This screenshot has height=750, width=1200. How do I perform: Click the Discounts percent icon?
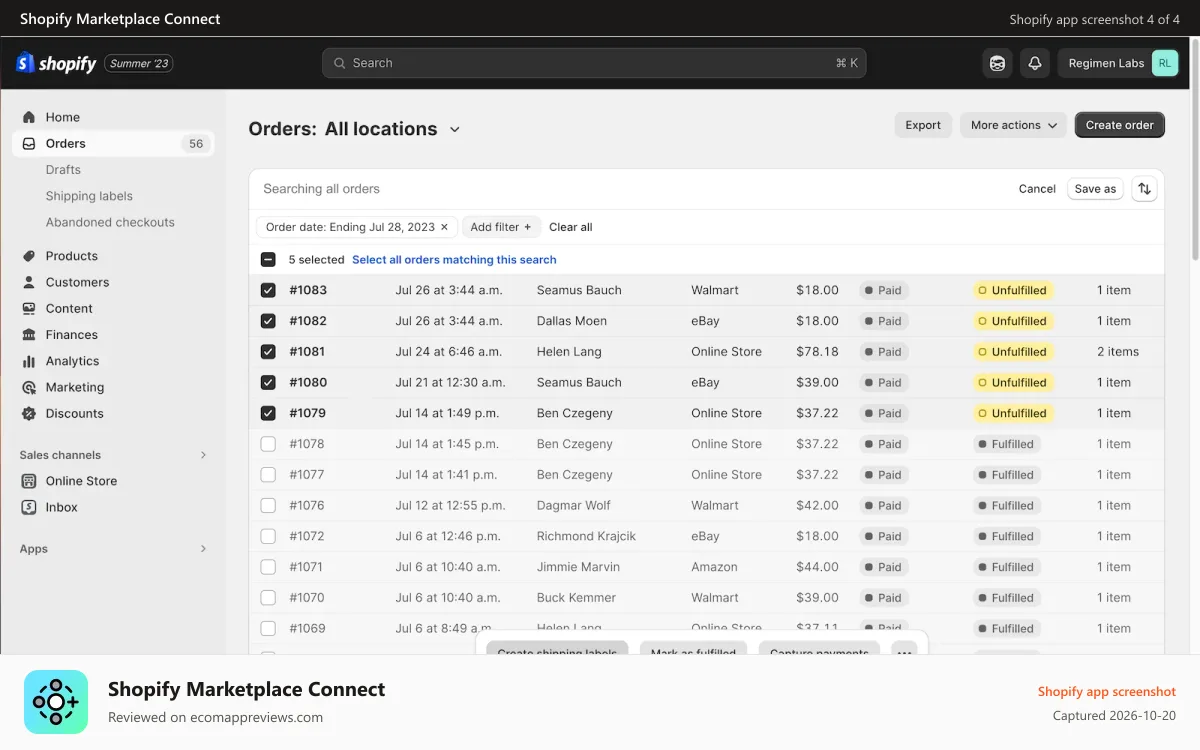(29, 413)
